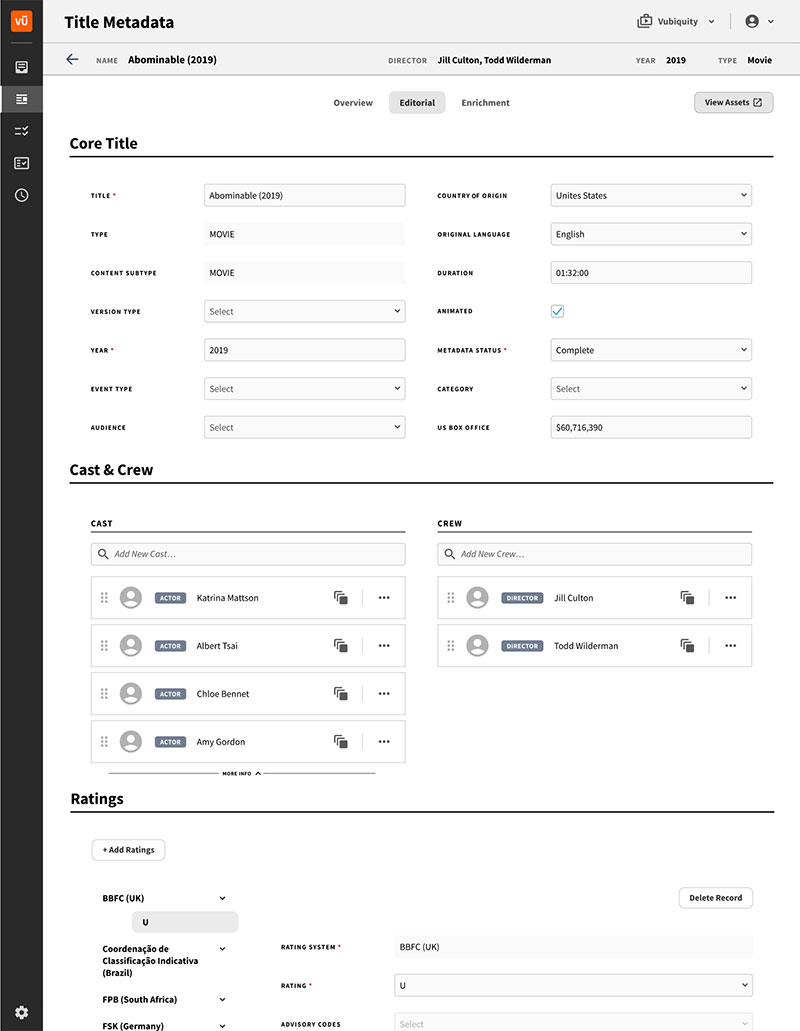Open the Audience dropdown
800x1031 pixels.
pyautogui.click(x=304, y=427)
